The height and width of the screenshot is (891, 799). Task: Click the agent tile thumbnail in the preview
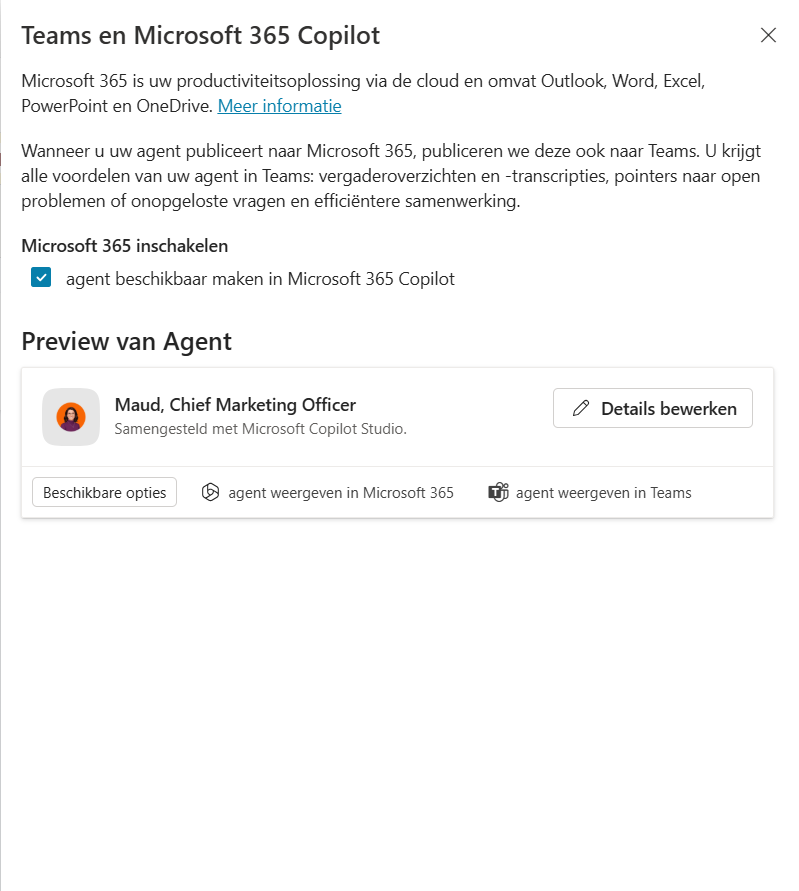coord(70,416)
